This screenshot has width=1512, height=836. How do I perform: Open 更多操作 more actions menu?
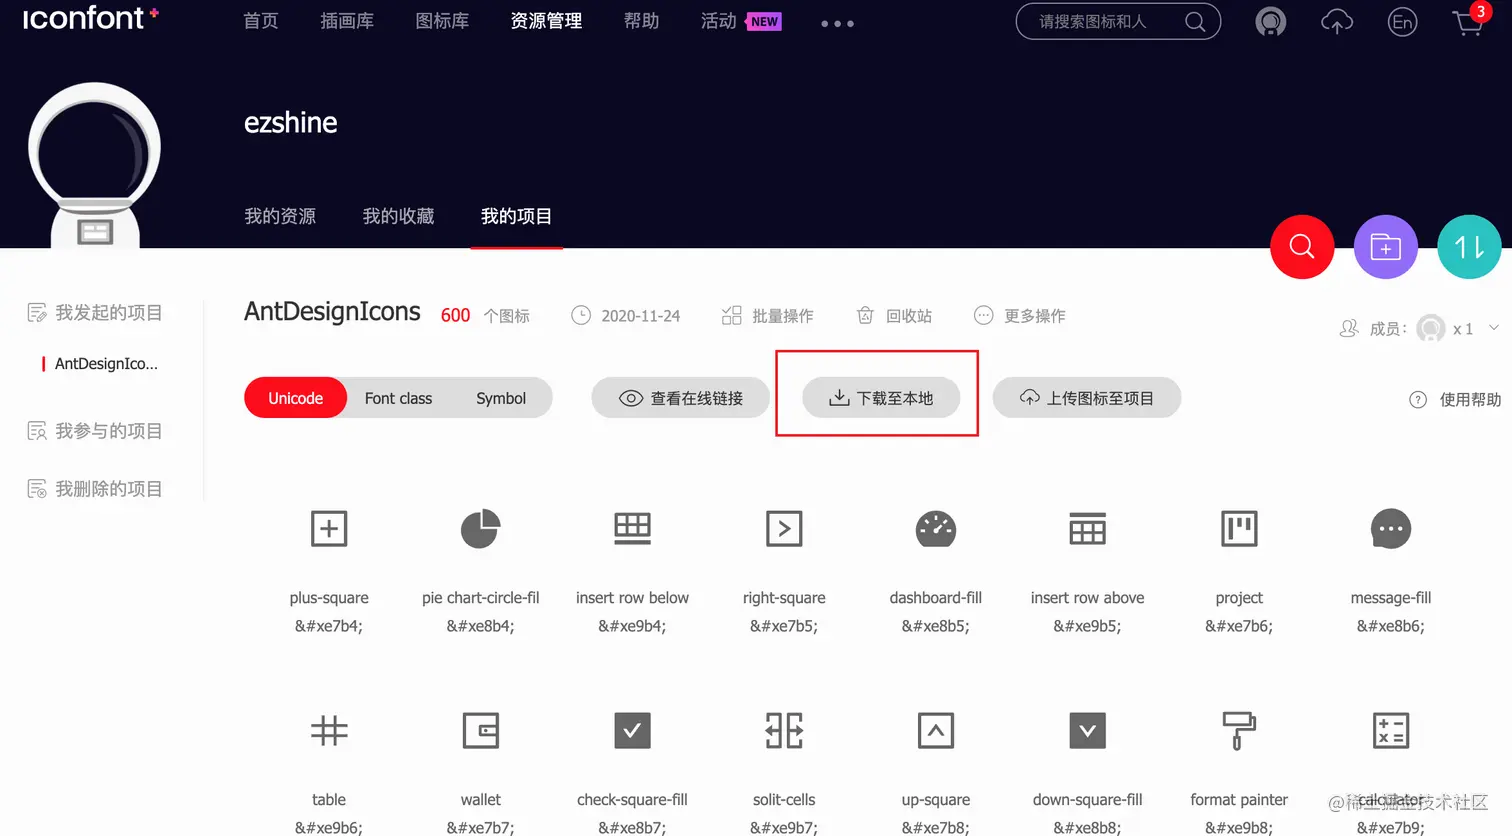click(1020, 316)
